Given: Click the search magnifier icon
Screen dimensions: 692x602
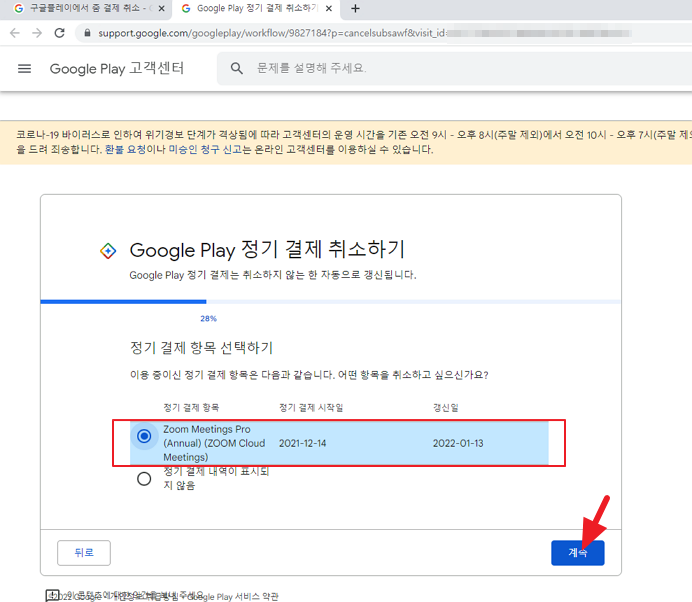Looking at the screenshot, I should (x=237, y=68).
